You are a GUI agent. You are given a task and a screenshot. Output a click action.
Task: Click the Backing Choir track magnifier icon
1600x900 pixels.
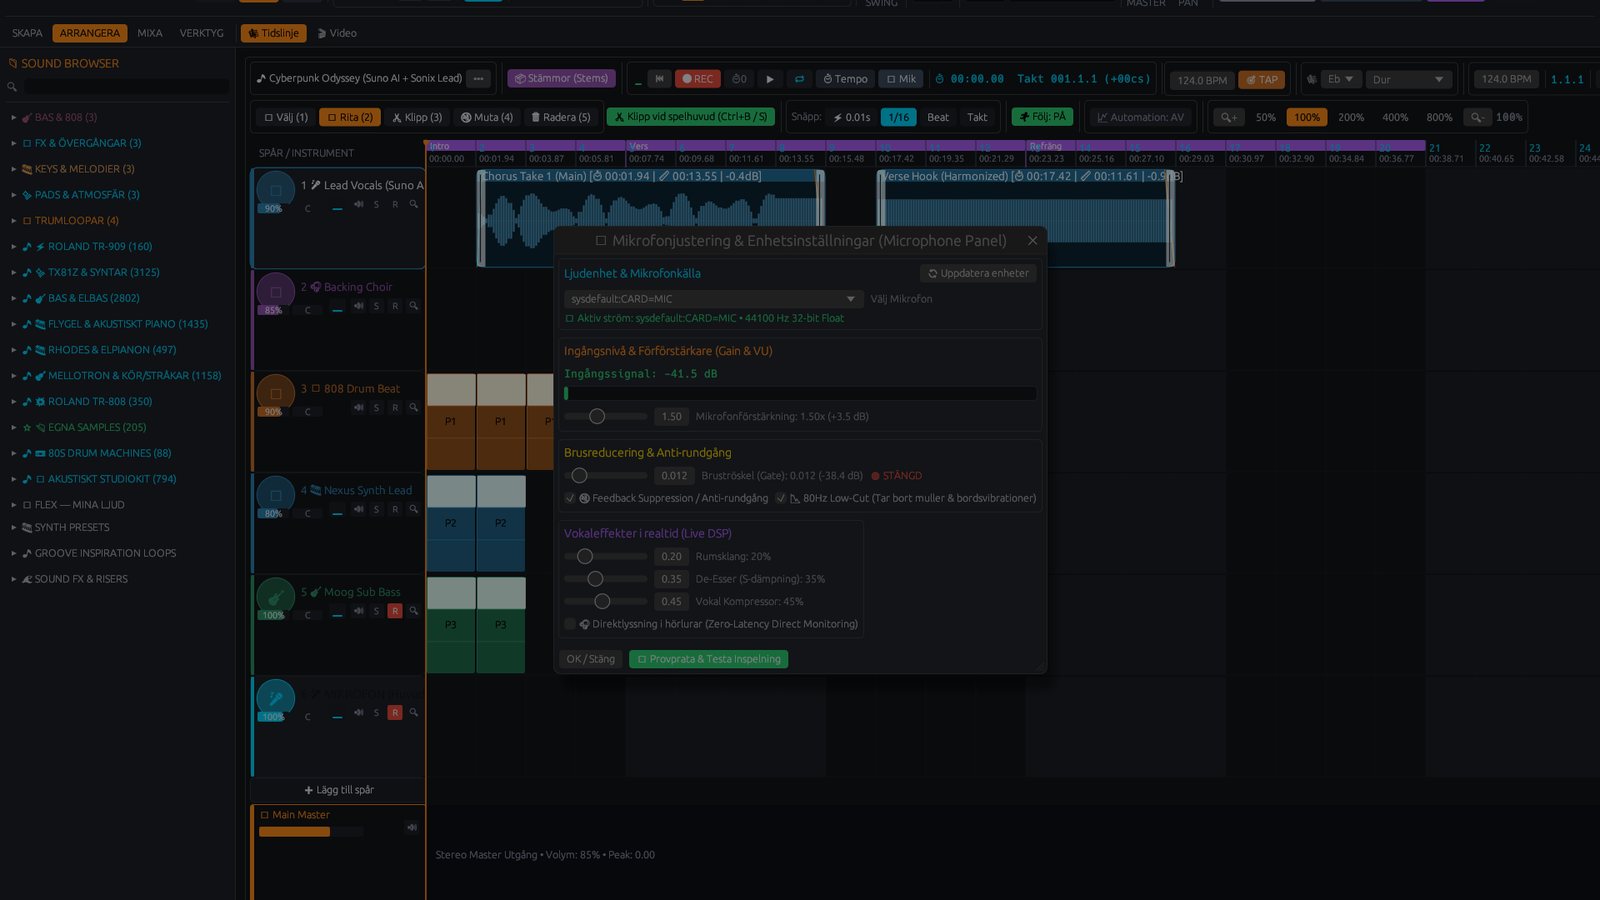[x=413, y=306]
